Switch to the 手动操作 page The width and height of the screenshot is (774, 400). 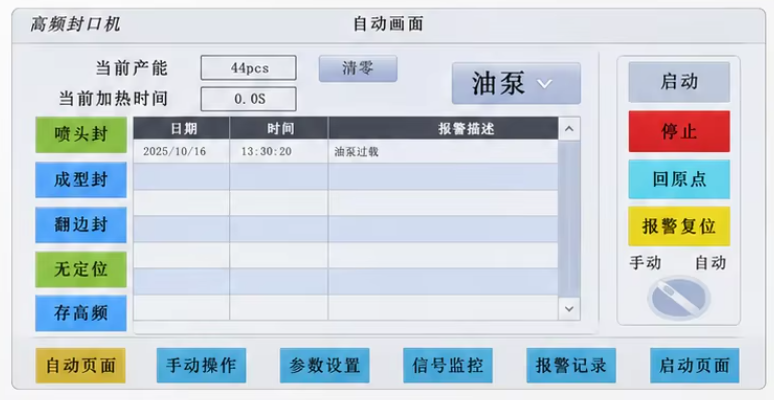point(201,365)
